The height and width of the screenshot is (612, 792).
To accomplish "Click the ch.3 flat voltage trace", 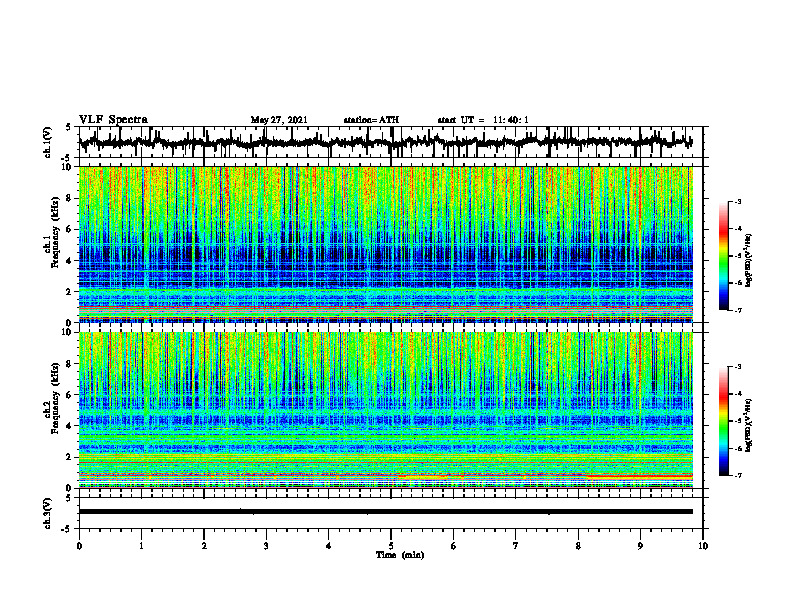I will coord(386,512).
